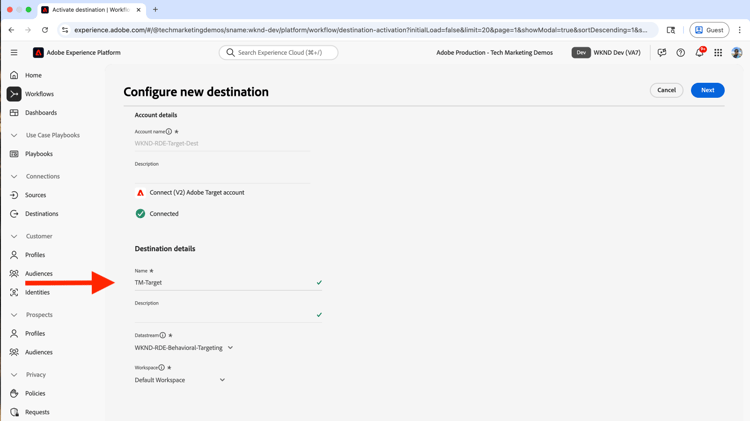Click the Account name info icon
Screen dimensions: 750x421
click(169, 131)
